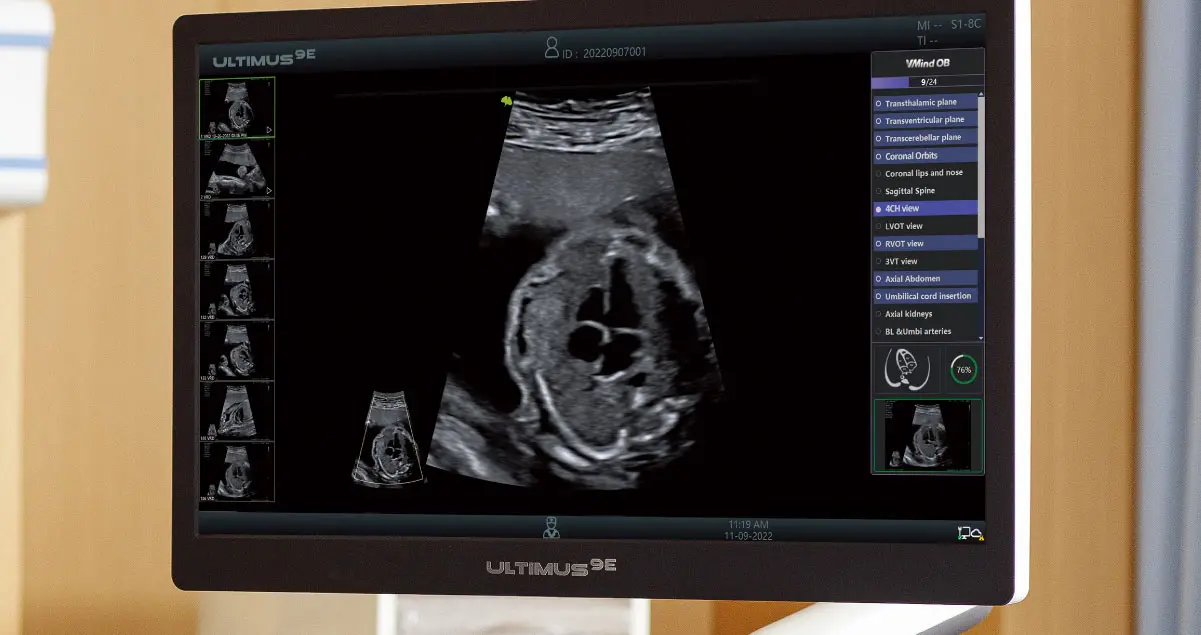Select the second thumbnail labeled 2 VID
The height and width of the screenshot is (635, 1201).
(237, 168)
